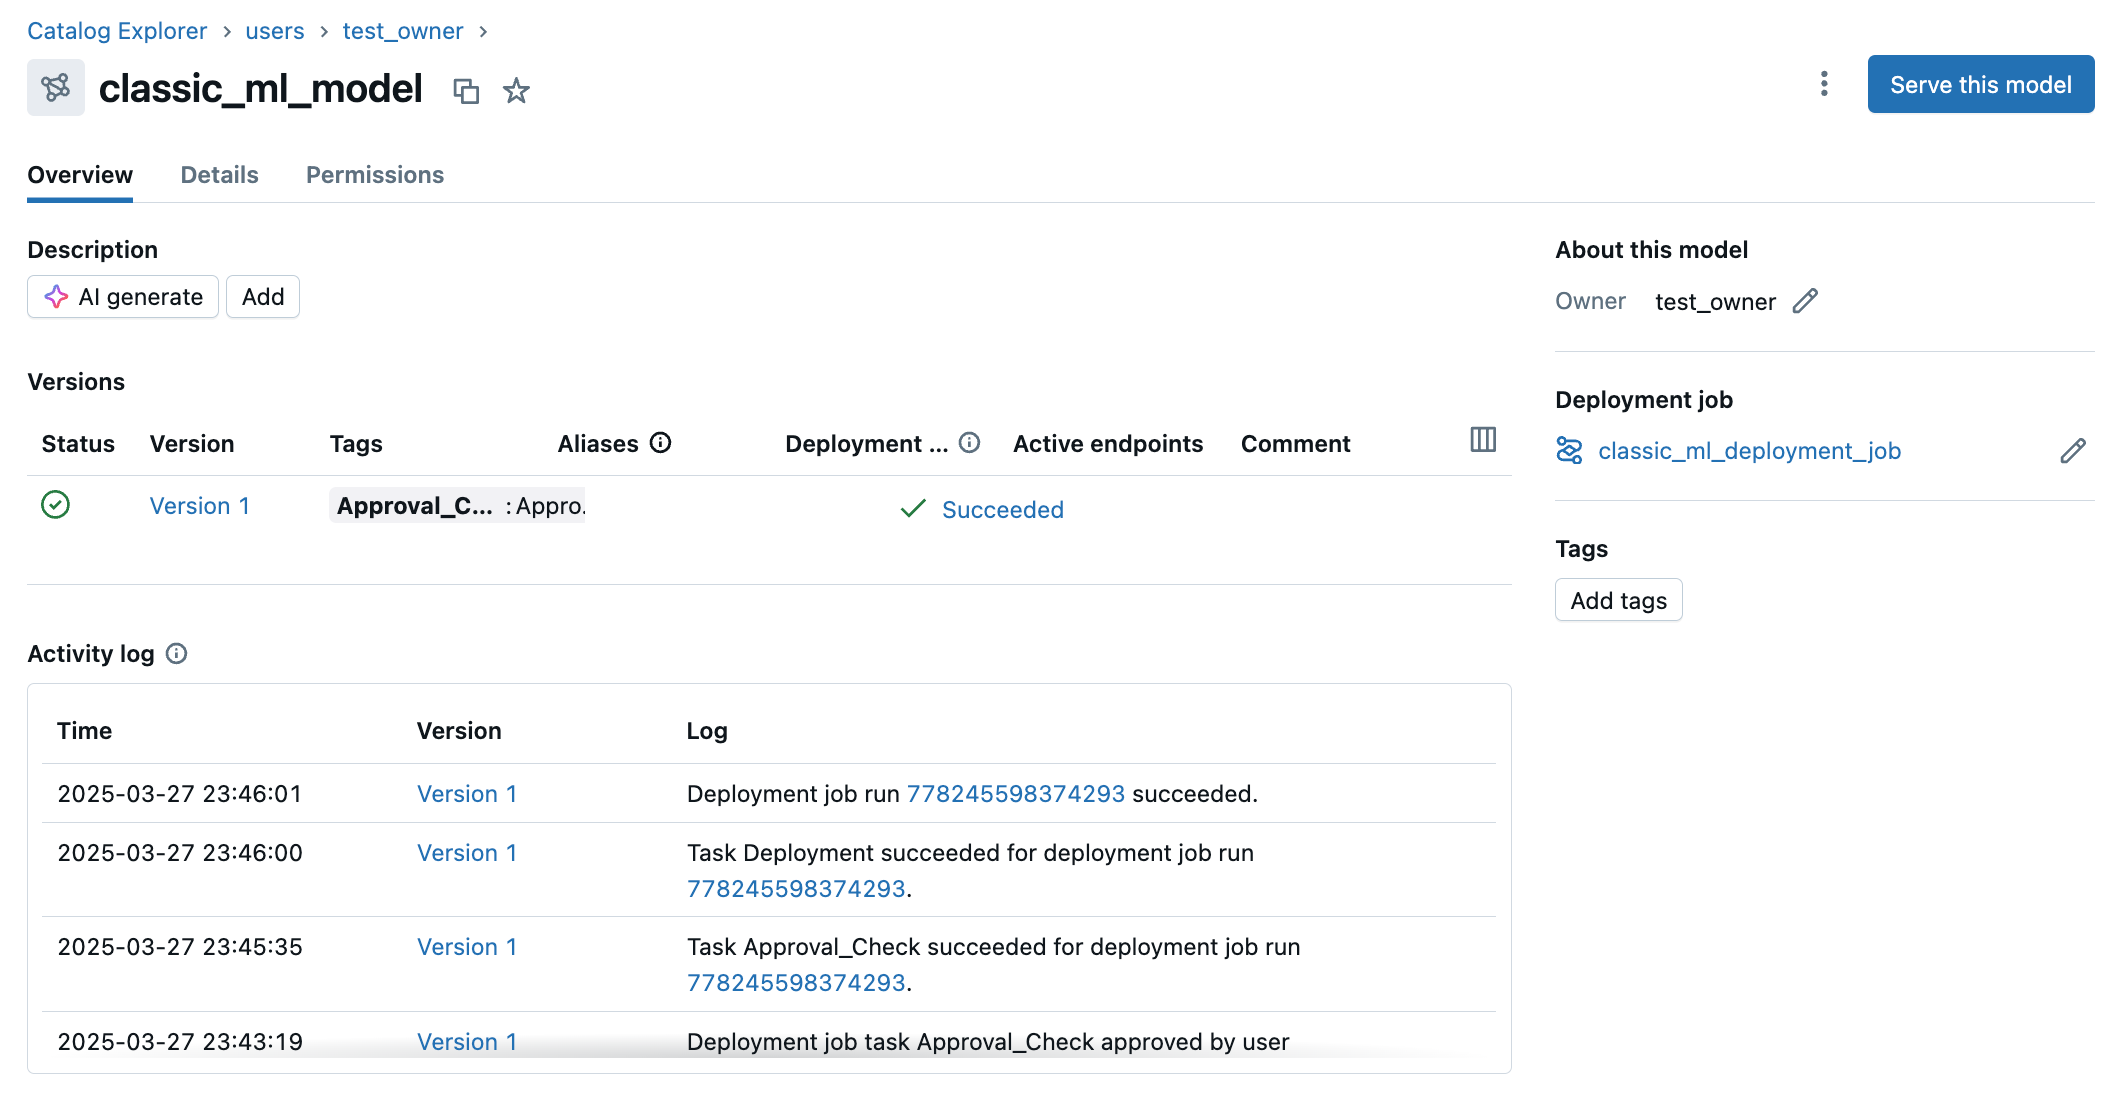Switch to the Permissions tab
Viewport: 2118px width, 1102px height.
[x=375, y=174]
